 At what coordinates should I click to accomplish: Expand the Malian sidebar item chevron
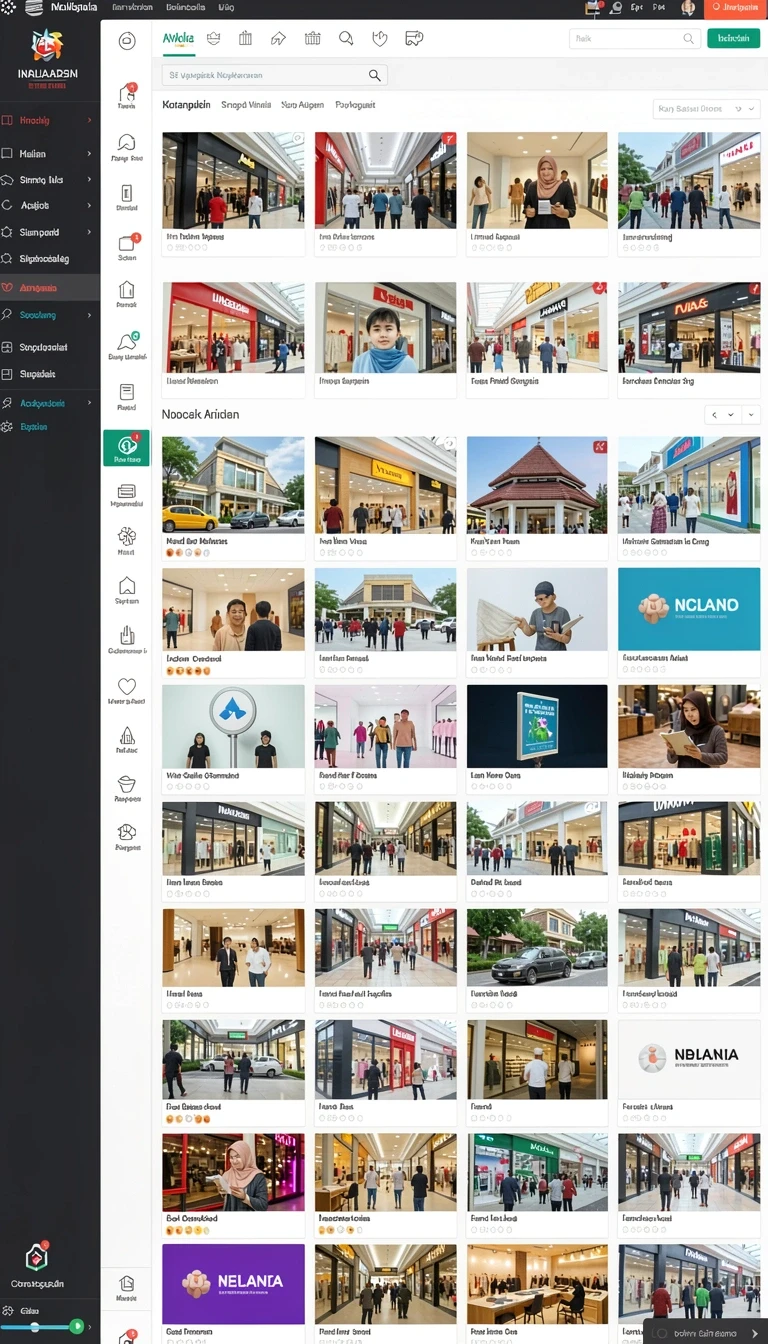click(89, 153)
